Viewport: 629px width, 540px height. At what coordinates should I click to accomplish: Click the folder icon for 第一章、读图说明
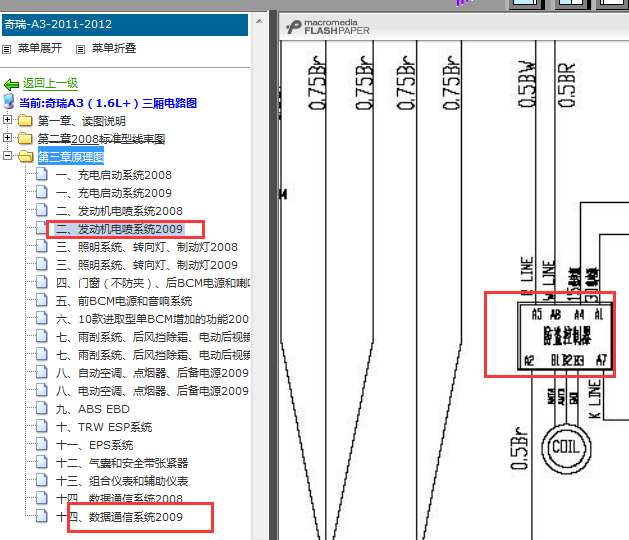25,120
